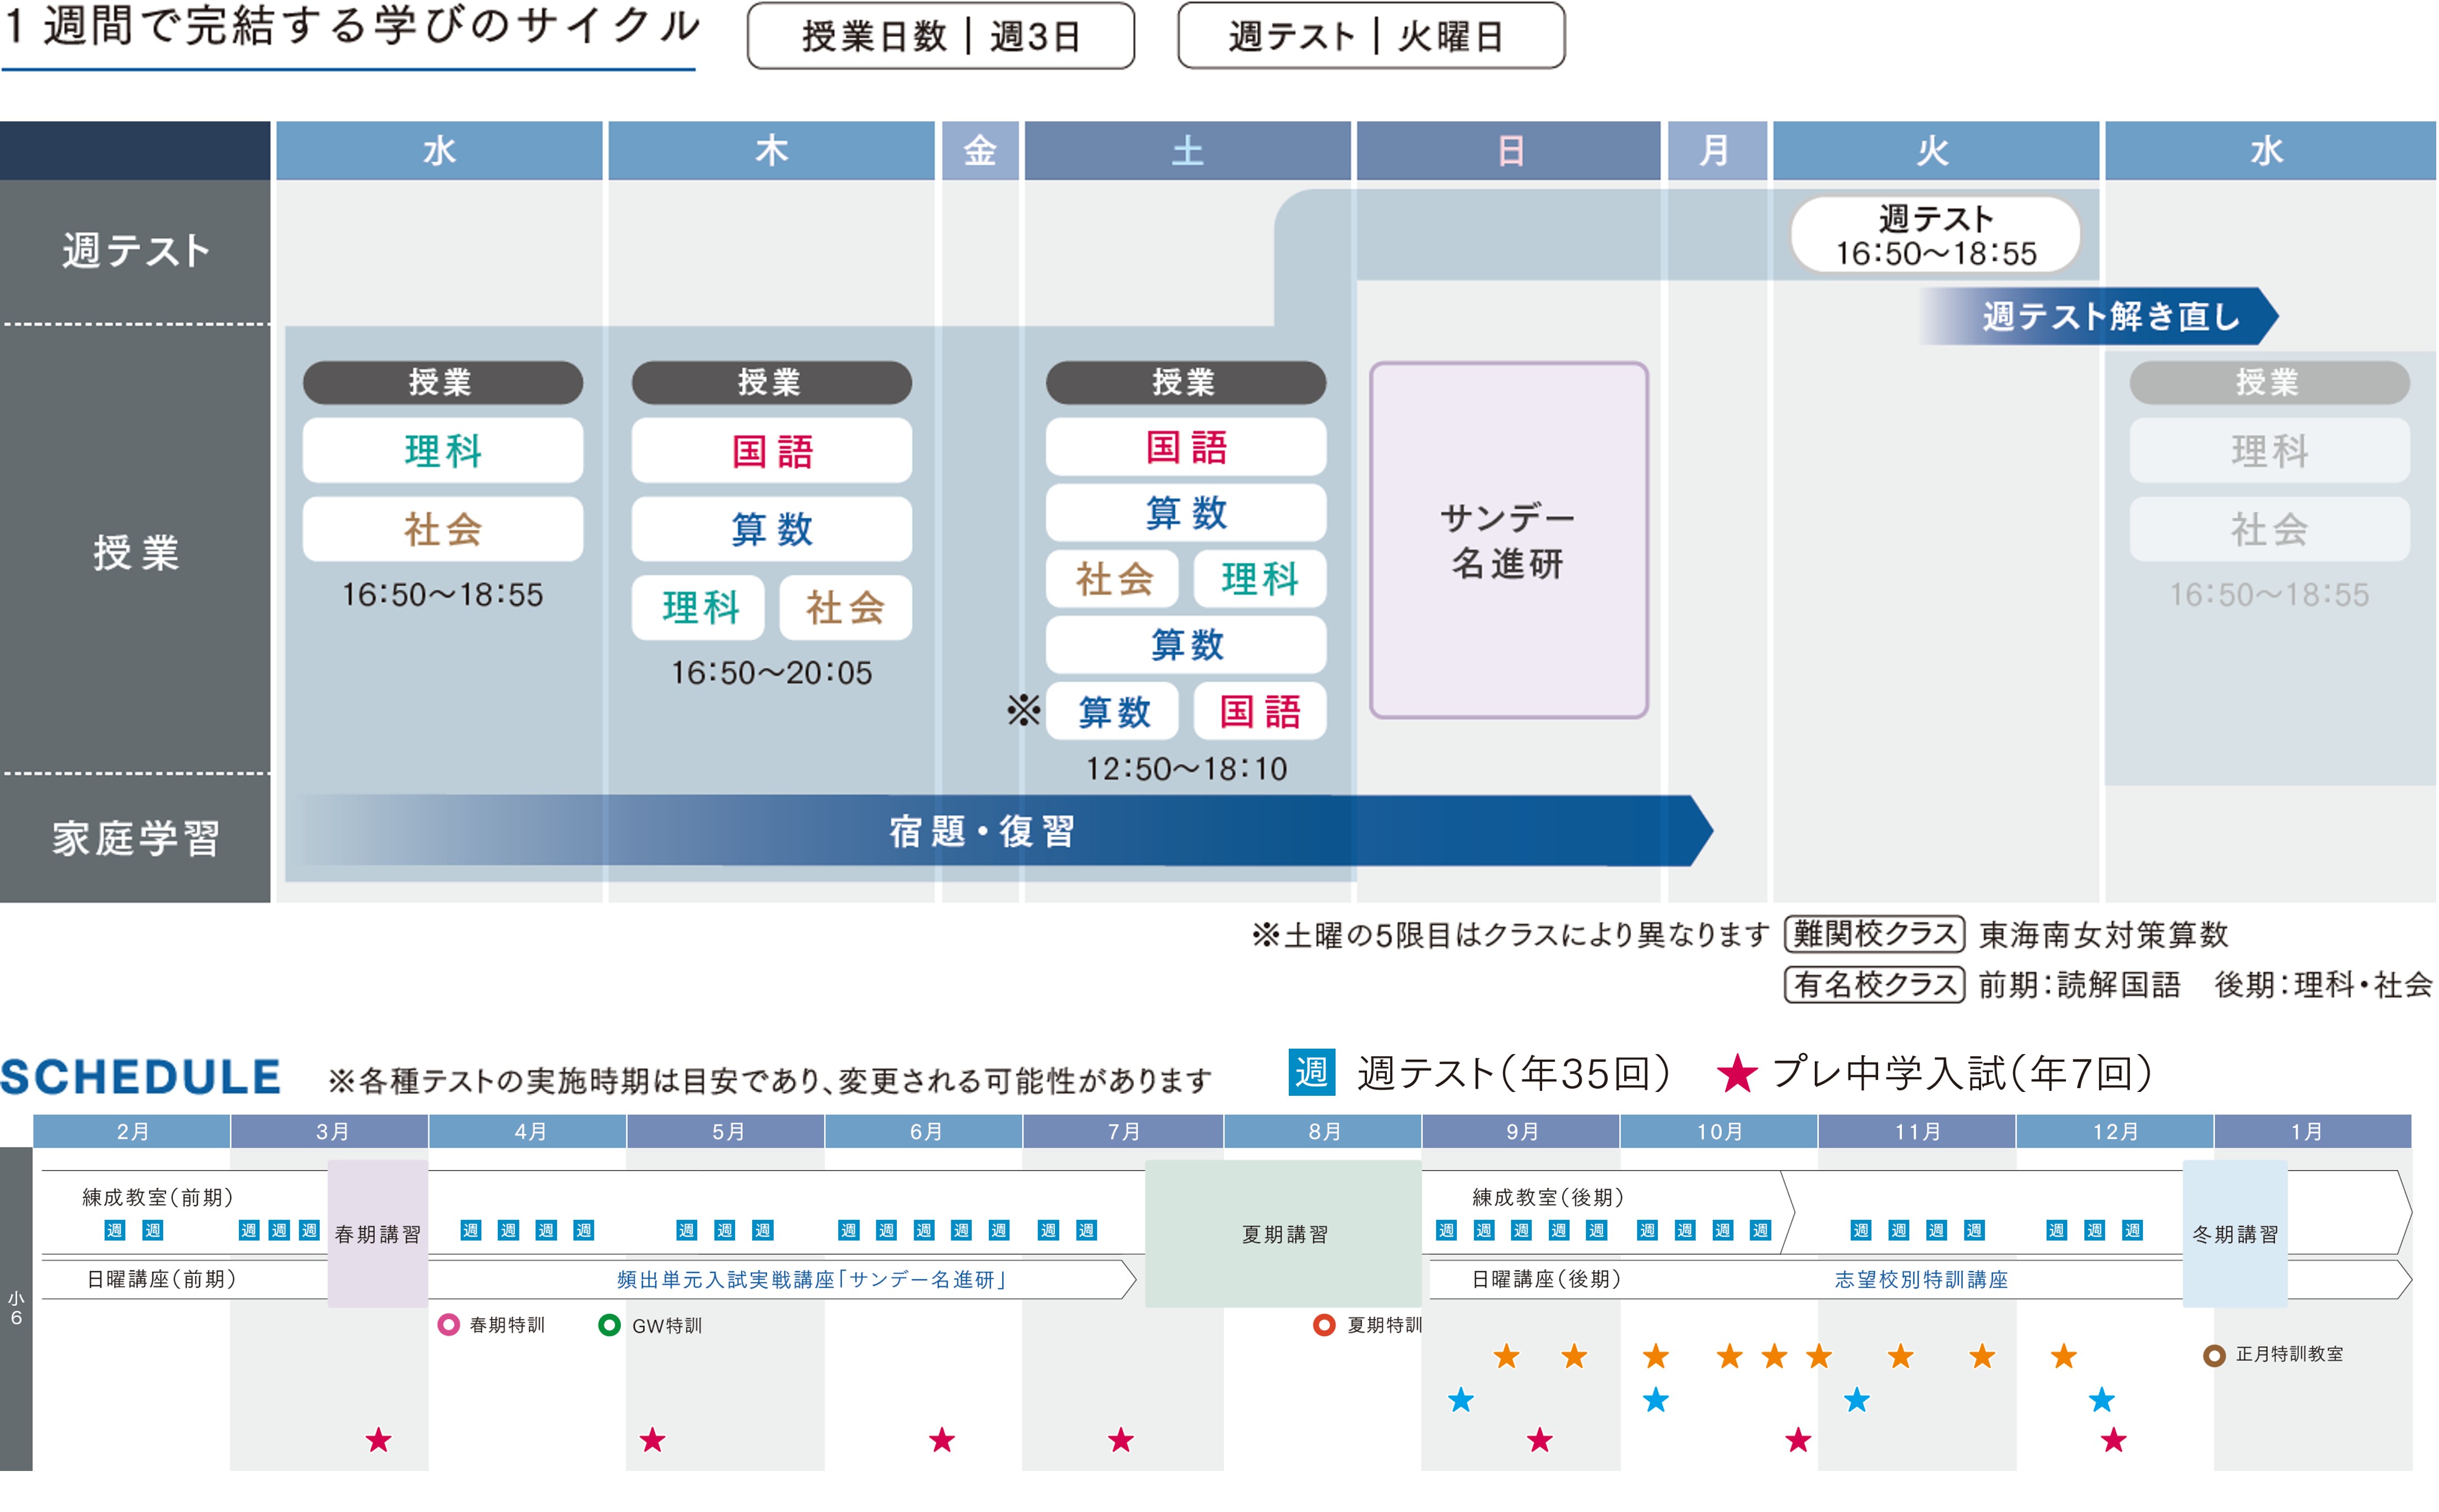Click the red star in the 7月 column

[x=1121, y=1440]
